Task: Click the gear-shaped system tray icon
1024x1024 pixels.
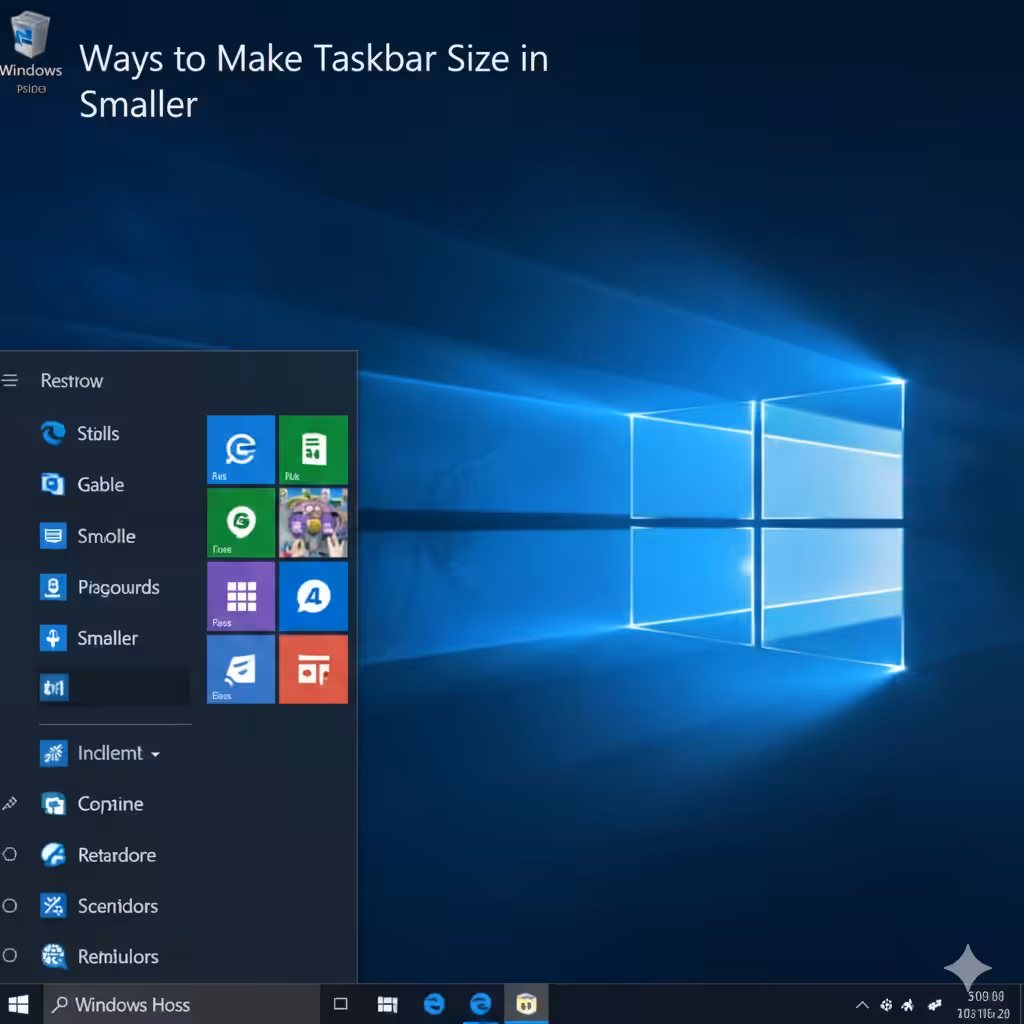Action: [886, 1005]
